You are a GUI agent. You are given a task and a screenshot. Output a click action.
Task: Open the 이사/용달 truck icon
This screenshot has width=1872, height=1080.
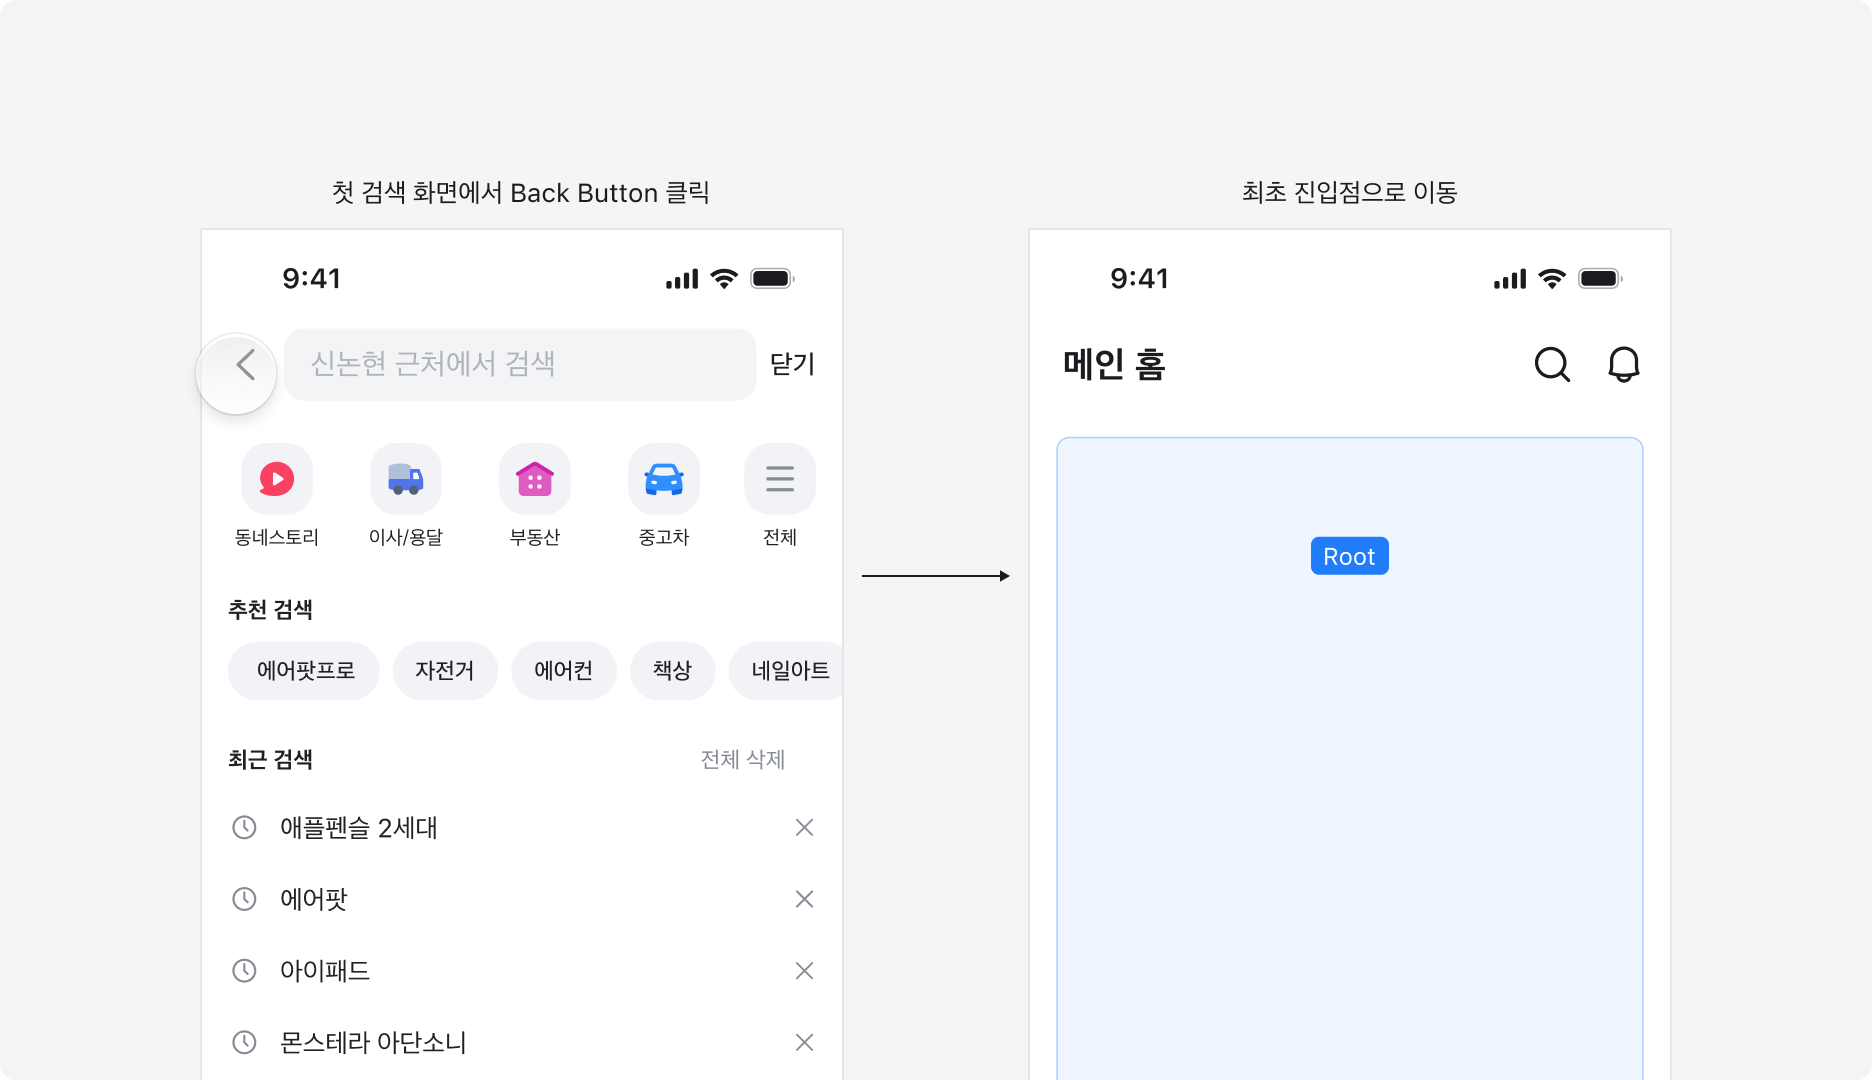click(x=406, y=479)
